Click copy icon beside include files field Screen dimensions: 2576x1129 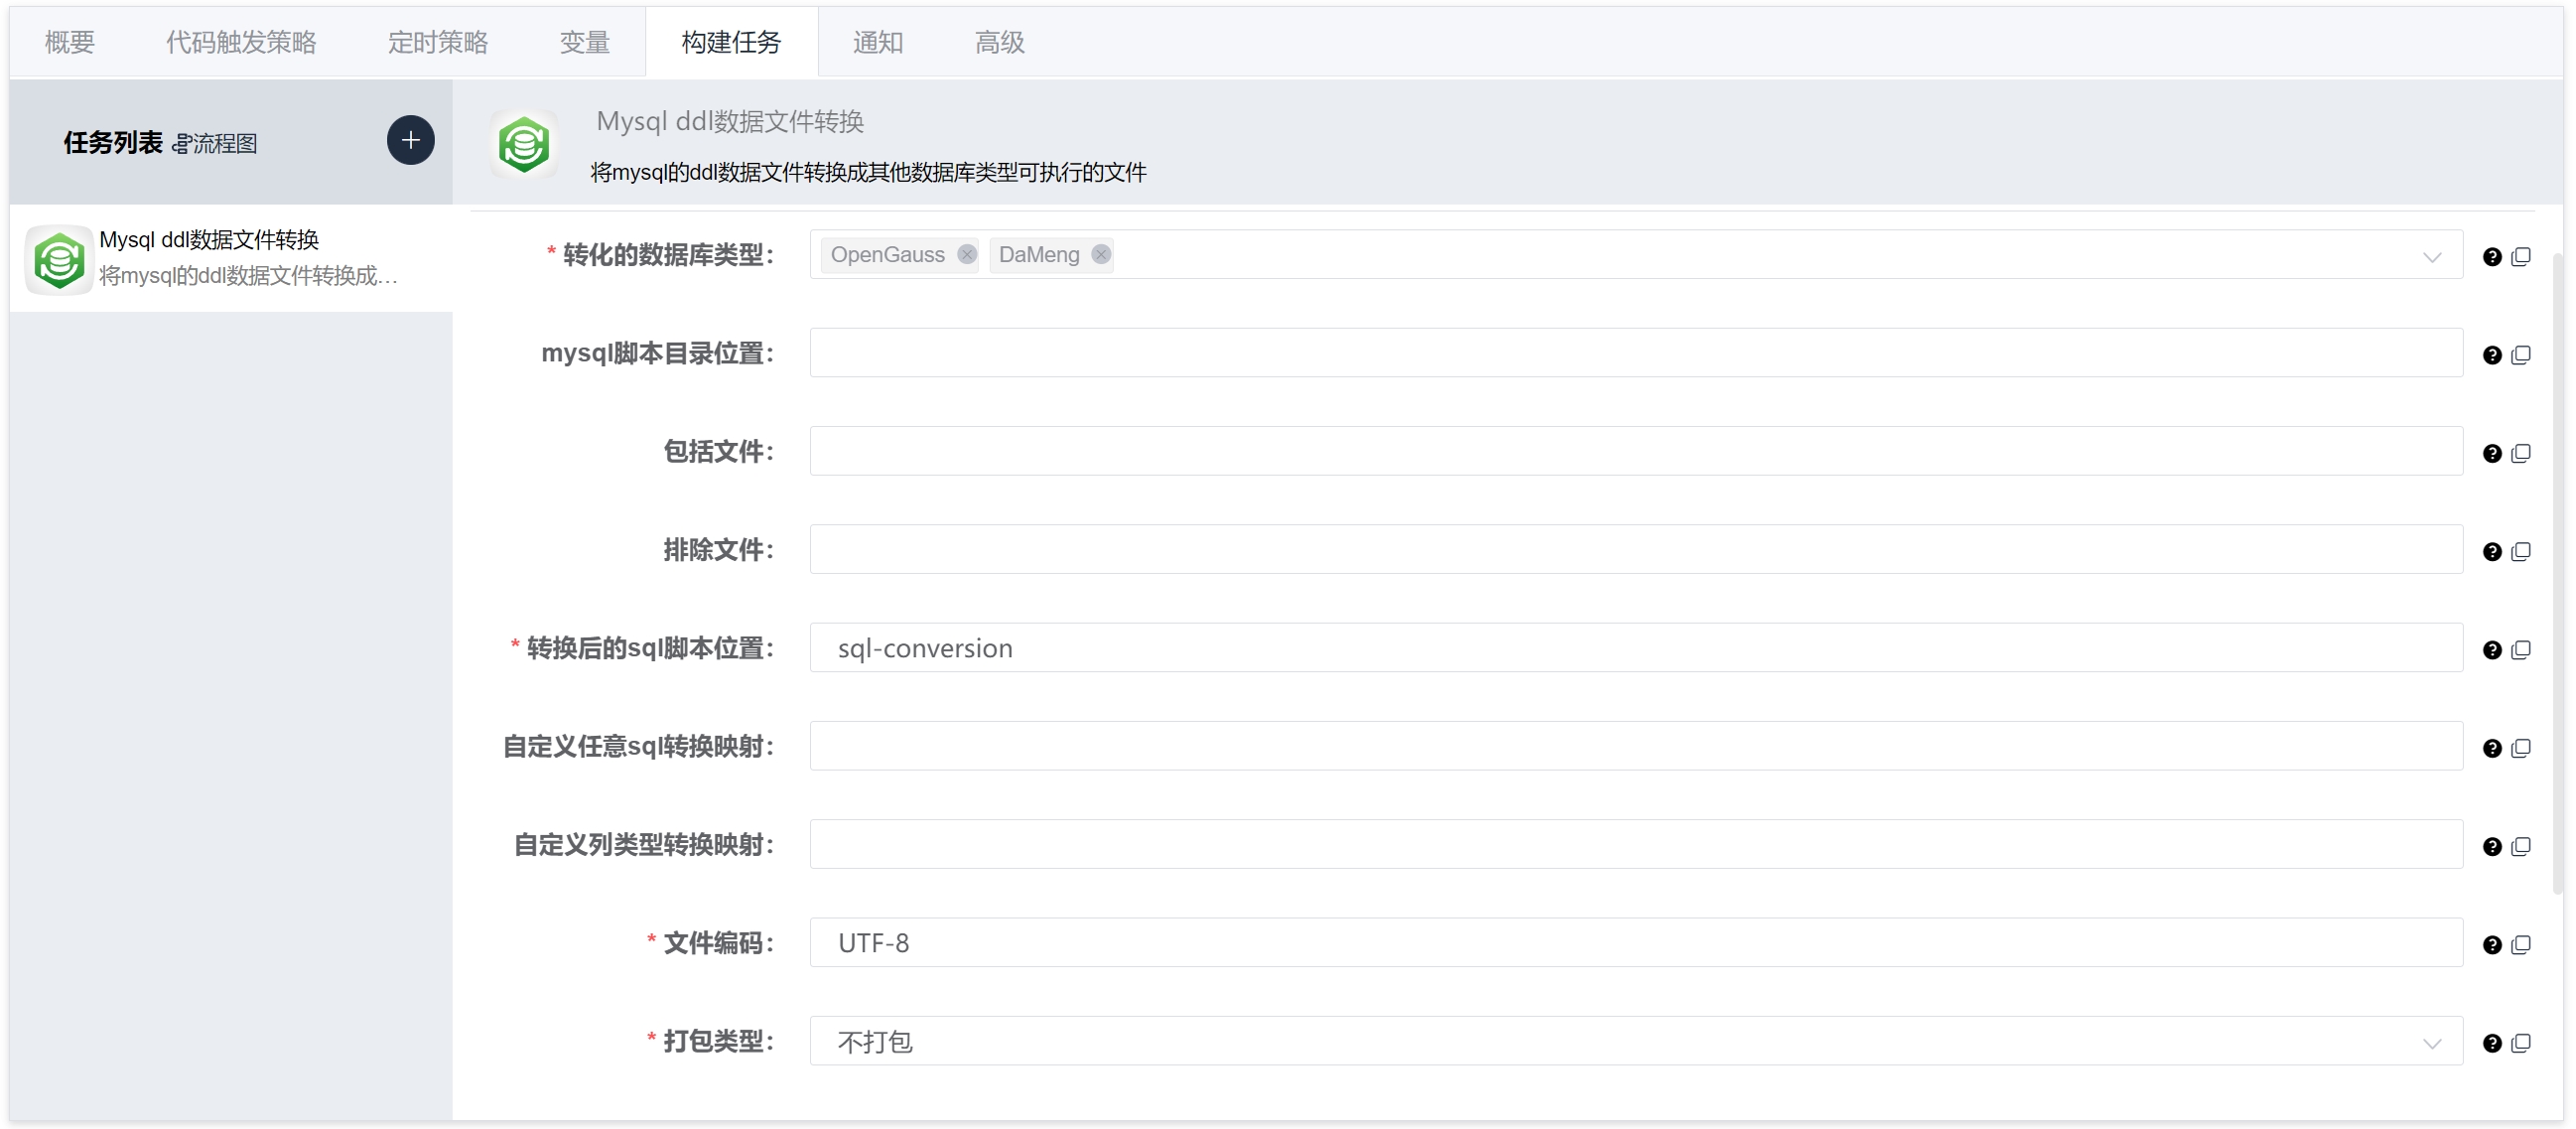[2521, 453]
